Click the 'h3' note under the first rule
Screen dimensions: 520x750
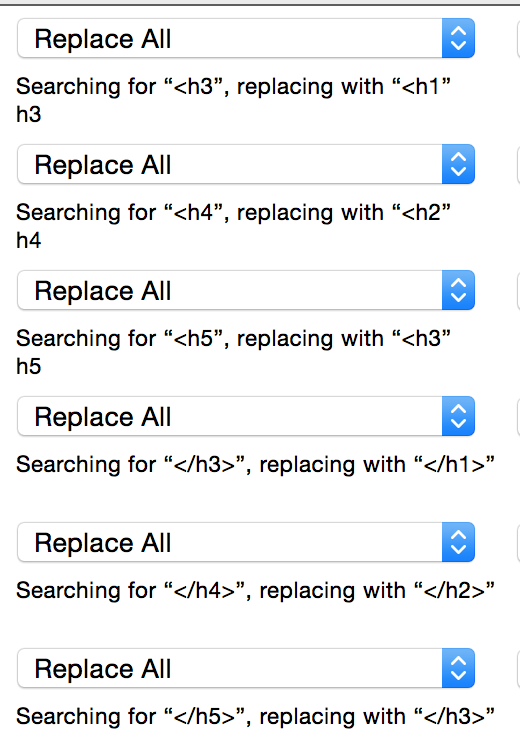[29, 115]
